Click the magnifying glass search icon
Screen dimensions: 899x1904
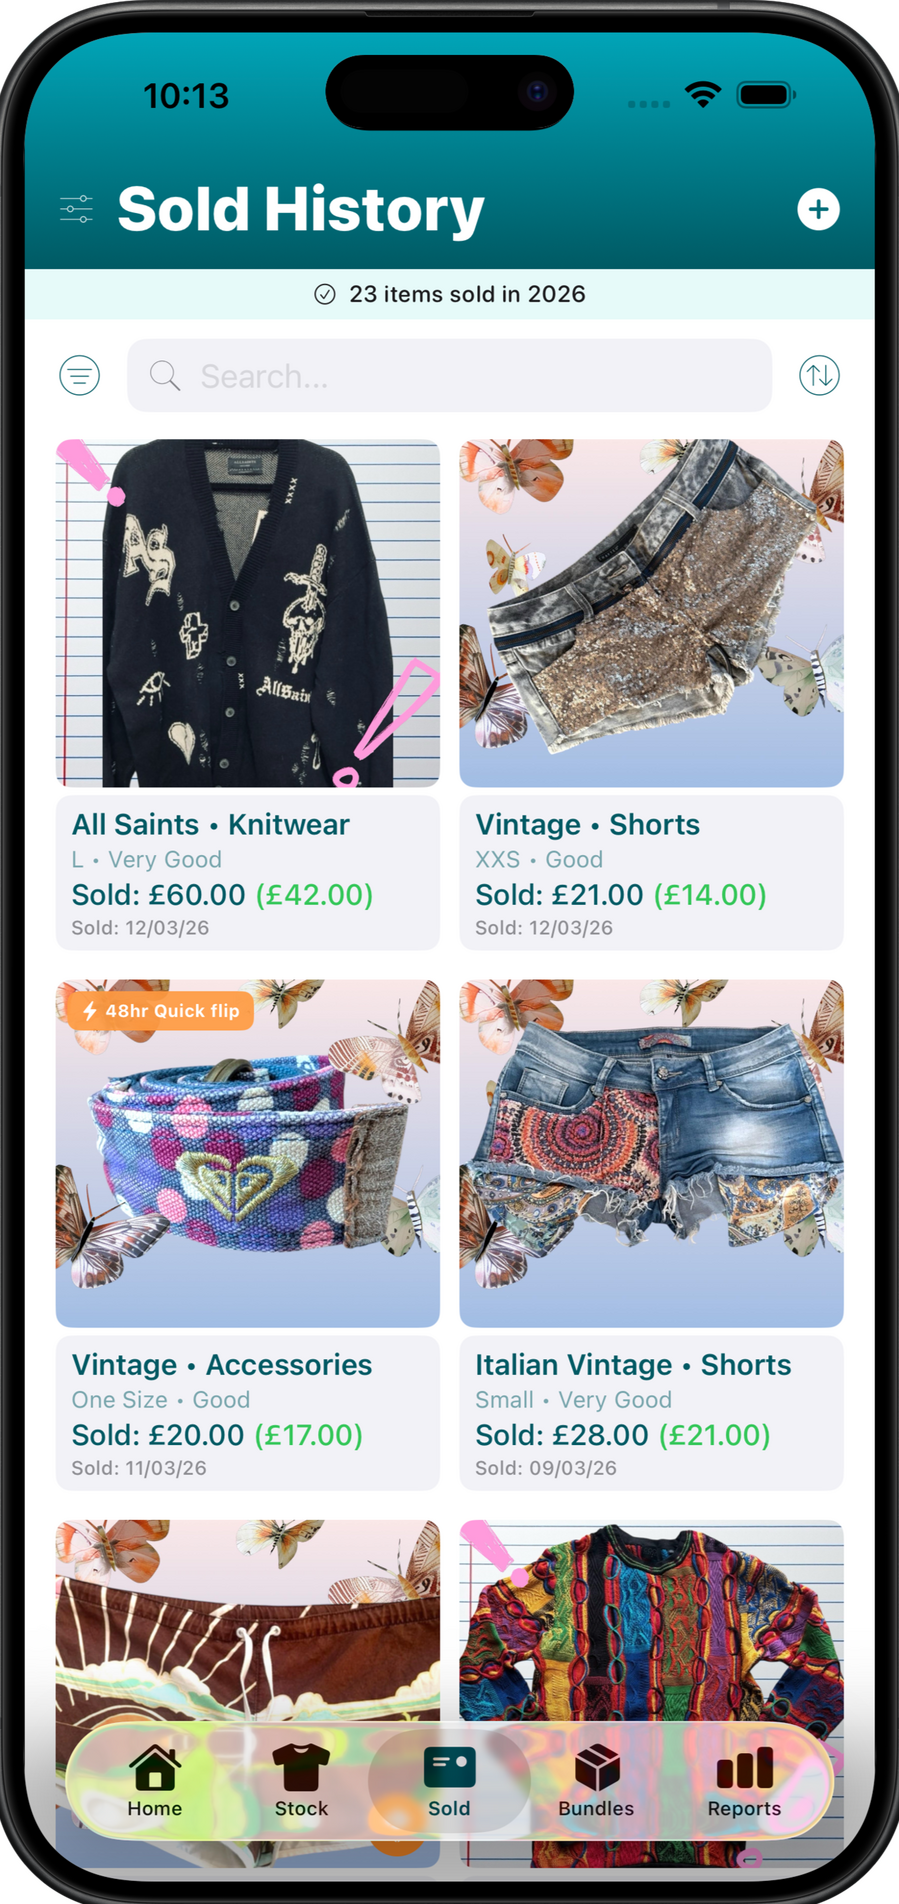tap(165, 376)
